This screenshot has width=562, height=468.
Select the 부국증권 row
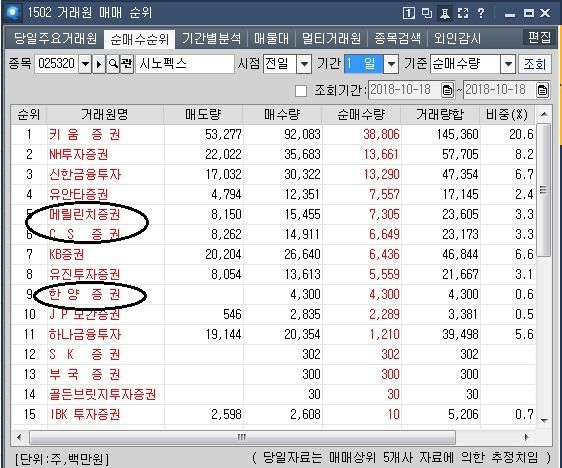click(273, 375)
